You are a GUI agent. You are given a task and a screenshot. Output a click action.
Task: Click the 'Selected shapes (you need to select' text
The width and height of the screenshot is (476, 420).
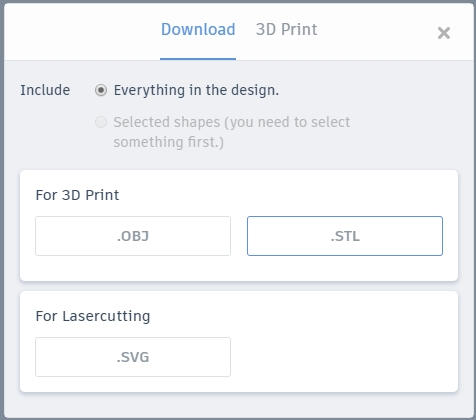[232, 122]
